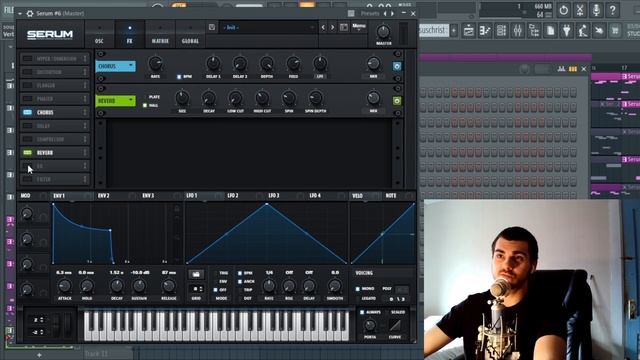Toggle portamento Always checkbox
640x360 pixels.
[362, 312]
